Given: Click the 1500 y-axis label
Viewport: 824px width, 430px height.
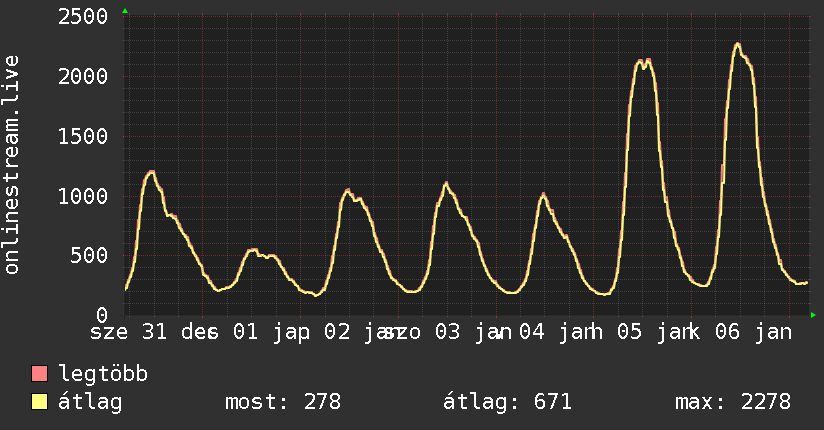Looking at the screenshot, I should [x=83, y=137].
